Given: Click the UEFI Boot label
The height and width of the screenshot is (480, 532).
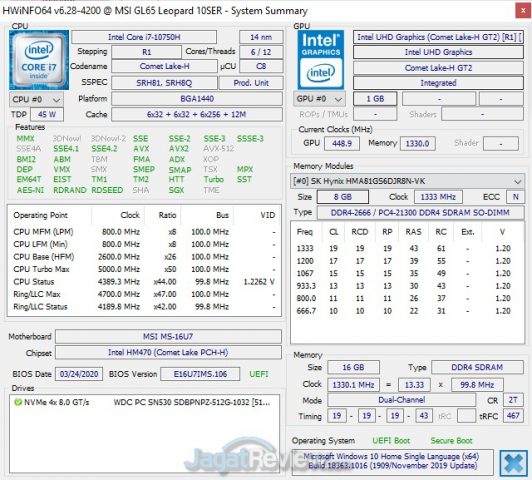Looking at the screenshot, I should click(x=391, y=441).
